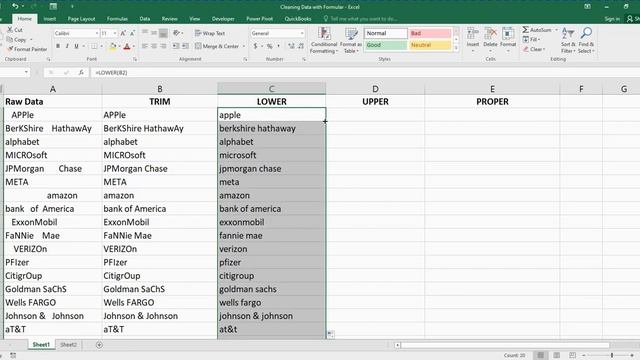640x360 pixels.
Task: Click the Clear button in Editing
Action: pos(534,49)
